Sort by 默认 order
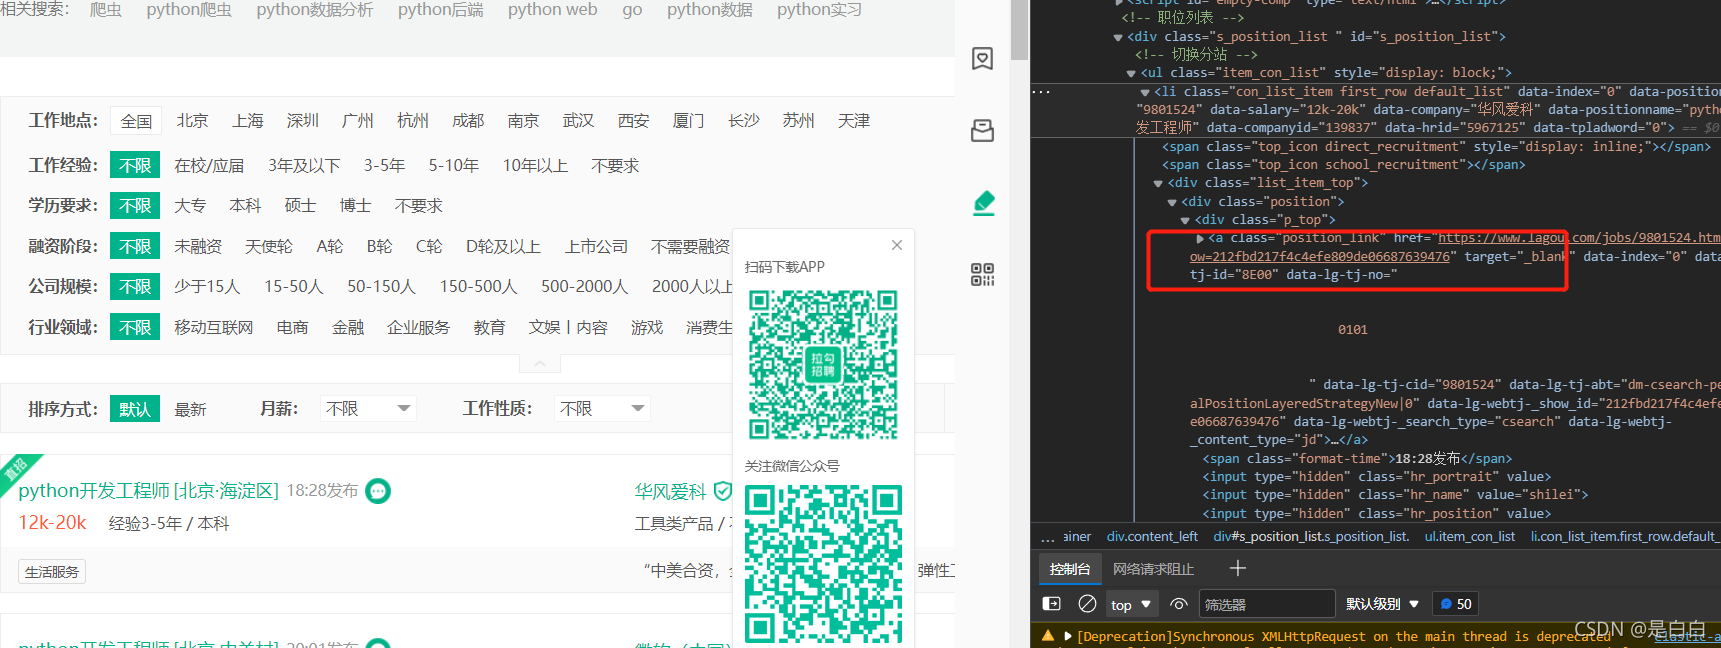This screenshot has width=1721, height=648. coord(135,409)
